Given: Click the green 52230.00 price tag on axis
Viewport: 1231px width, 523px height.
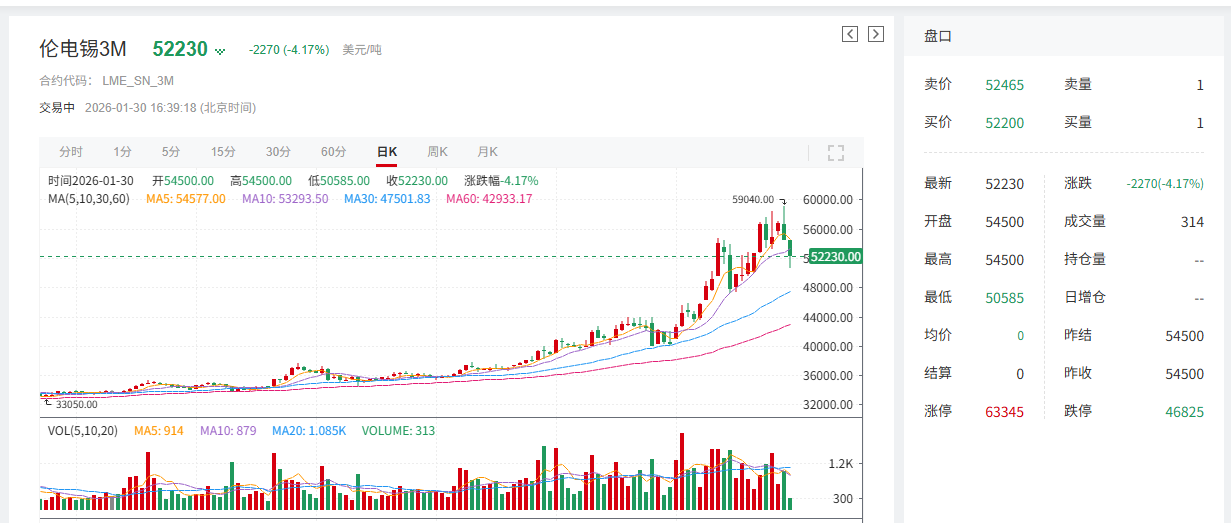Looking at the screenshot, I should click(x=835, y=257).
